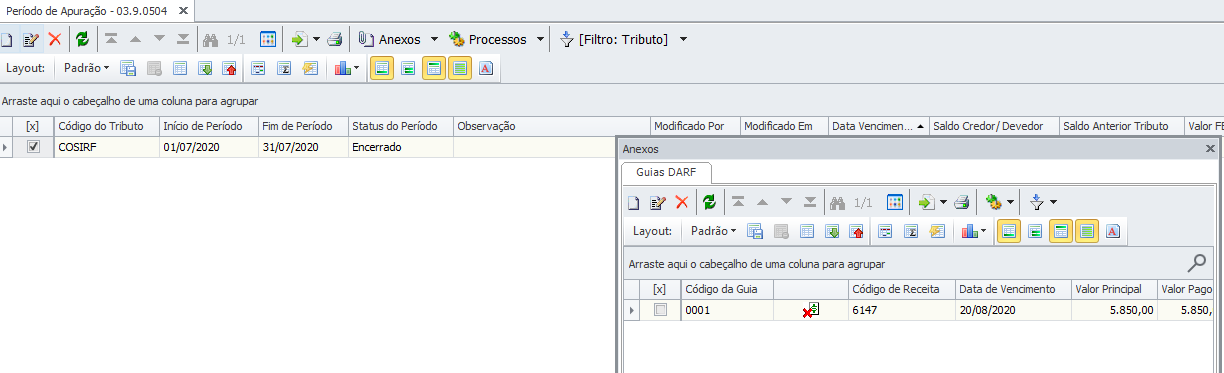Click processes gear icon in Anexos toolbar
This screenshot has width=1224, height=373.
click(993, 202)
